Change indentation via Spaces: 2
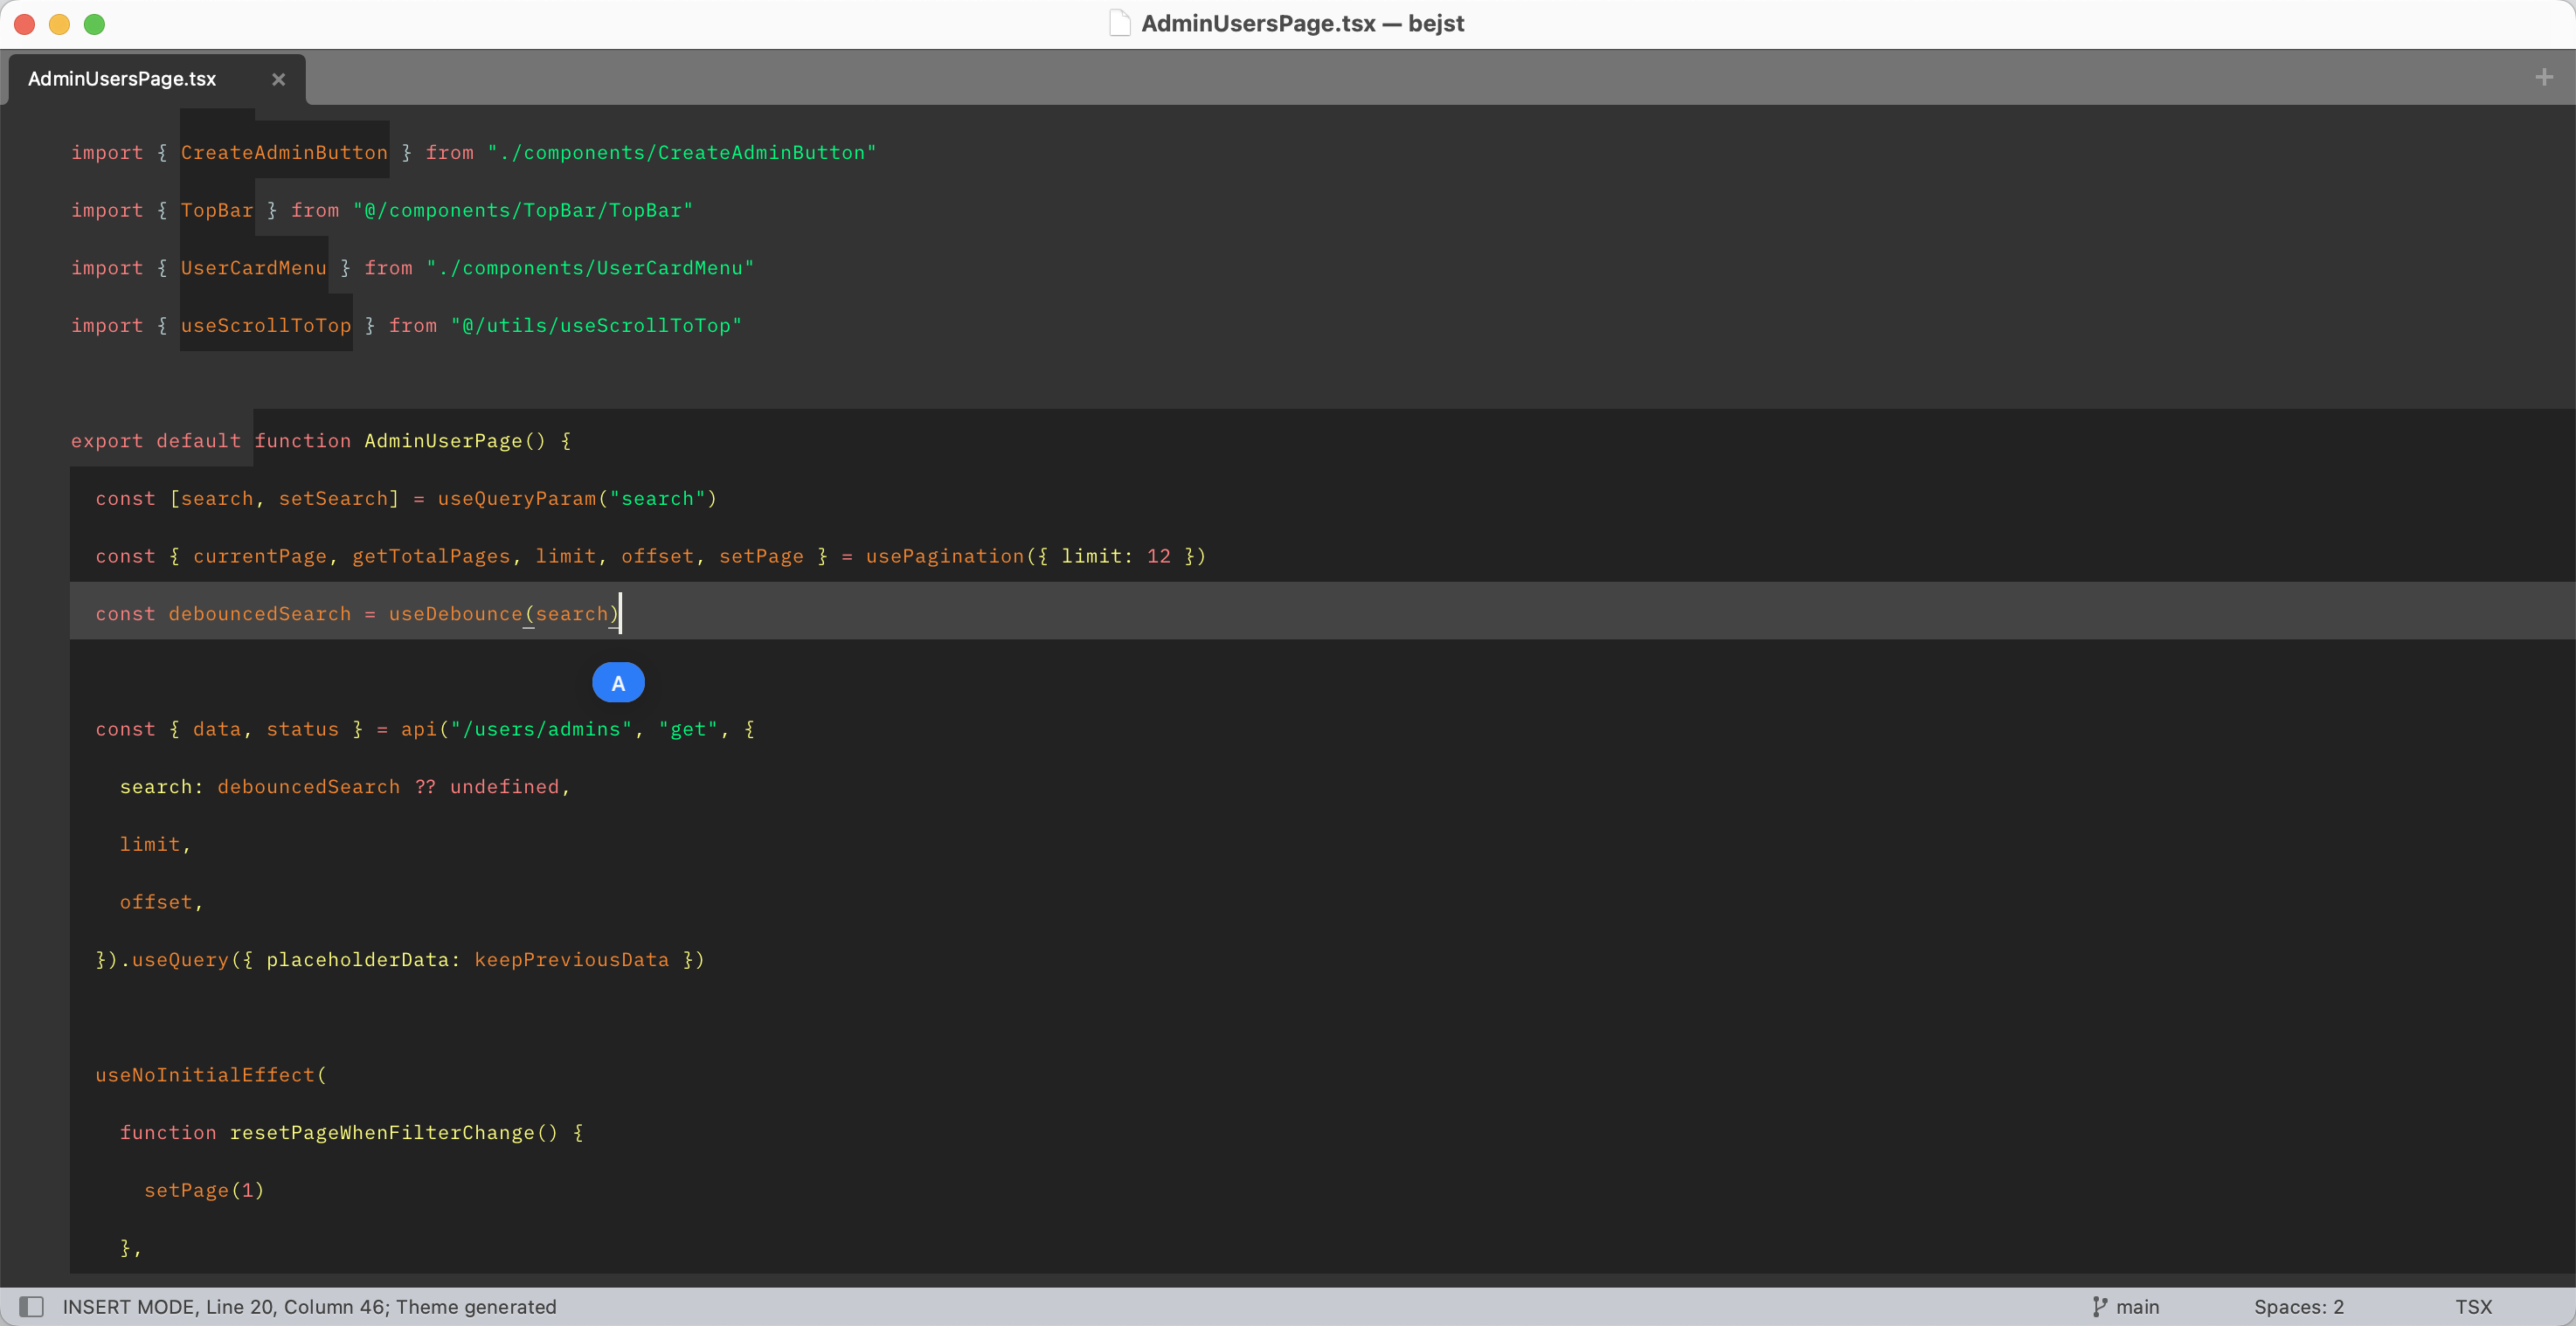Image resolution: width=2576 pixels, height=1326 pixels. click(2298, 1306)
